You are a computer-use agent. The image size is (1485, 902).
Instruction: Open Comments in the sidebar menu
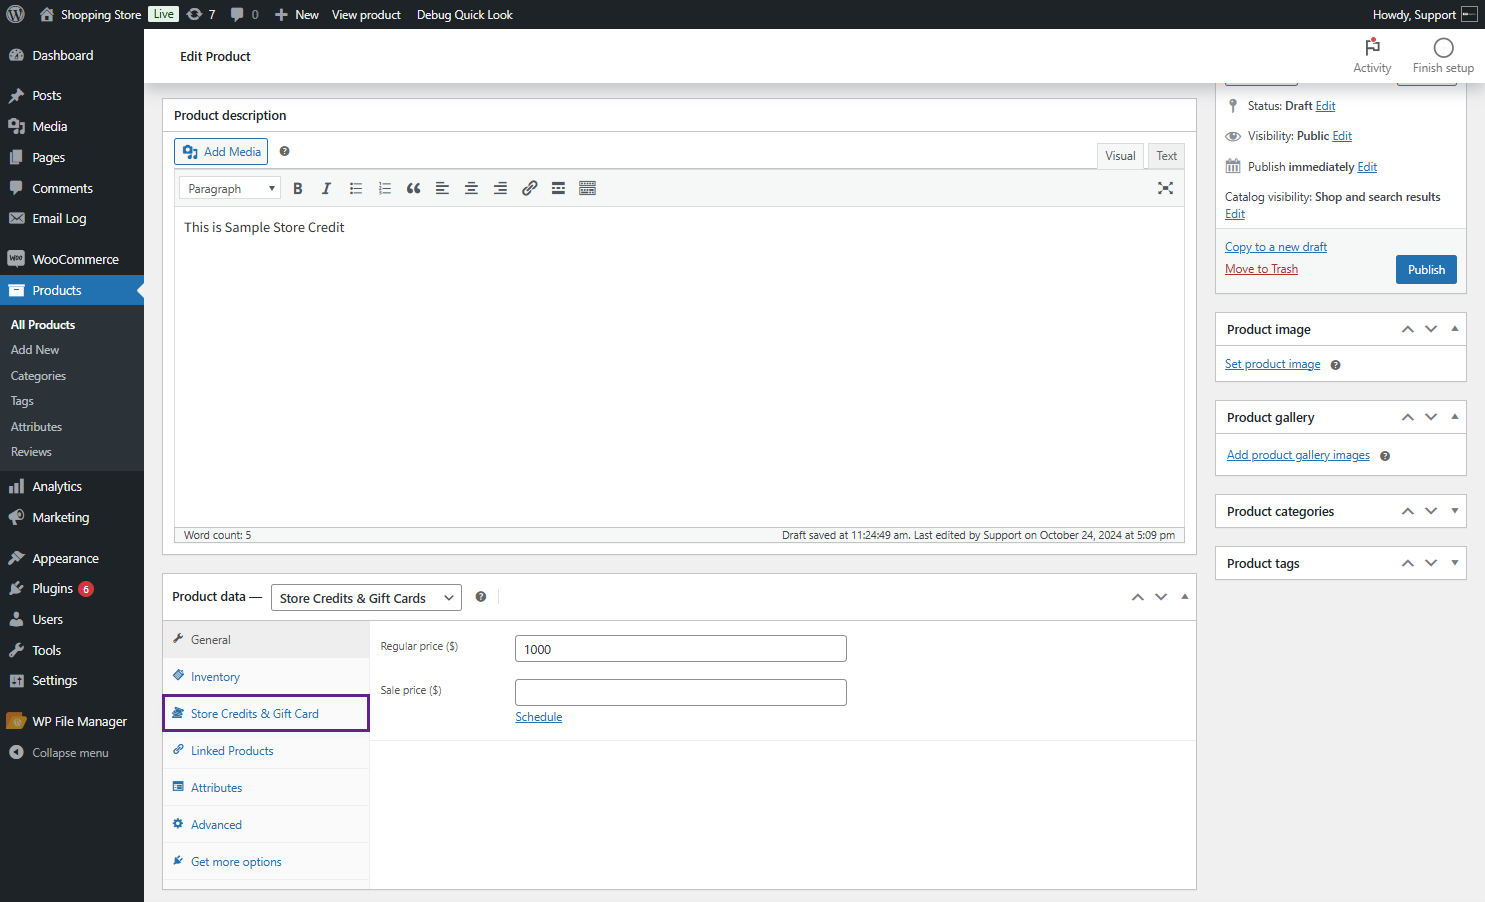[x=72, y=188]
